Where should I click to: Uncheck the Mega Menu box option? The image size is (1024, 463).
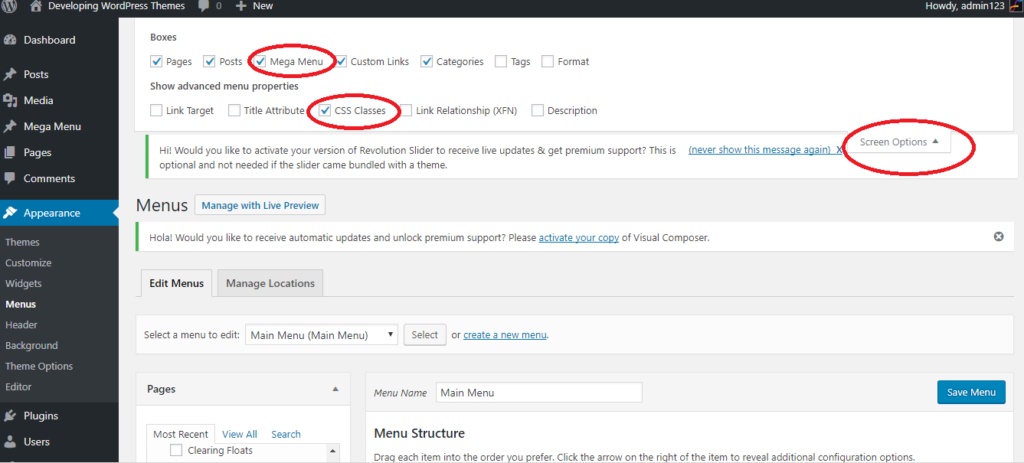pyautogui.click(x=260, y=62)
